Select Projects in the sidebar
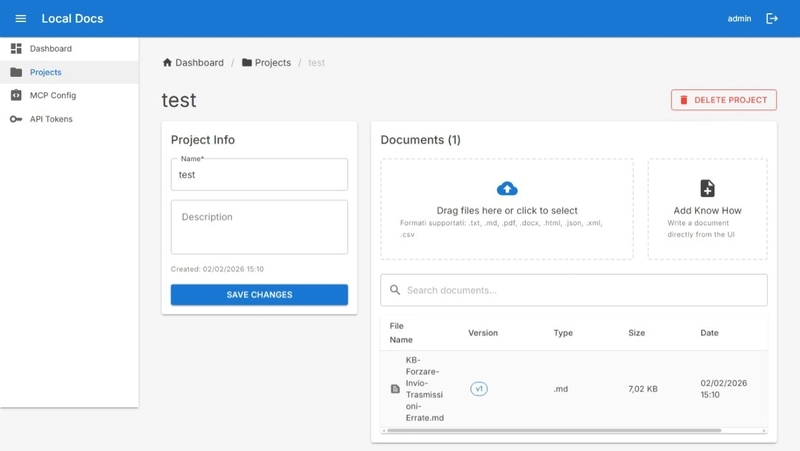Screen dimensions: 800x451 [45, 72]
